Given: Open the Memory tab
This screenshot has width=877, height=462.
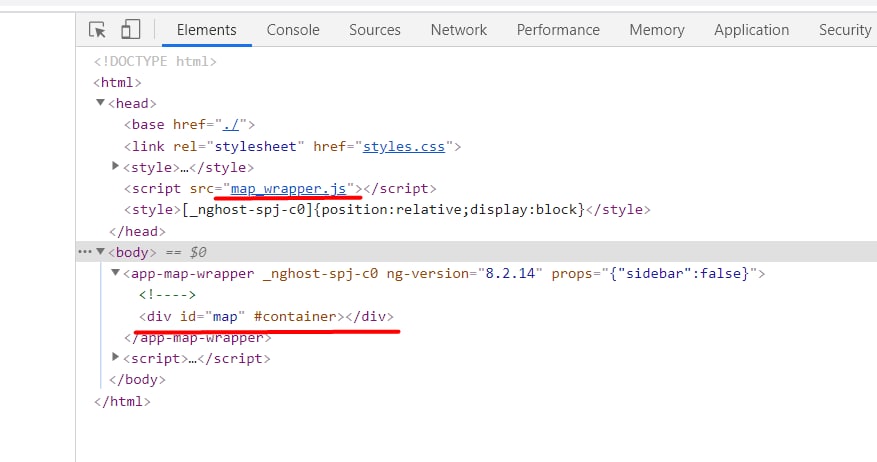Looking at the screenshot, I should click(x=657, y=30).
